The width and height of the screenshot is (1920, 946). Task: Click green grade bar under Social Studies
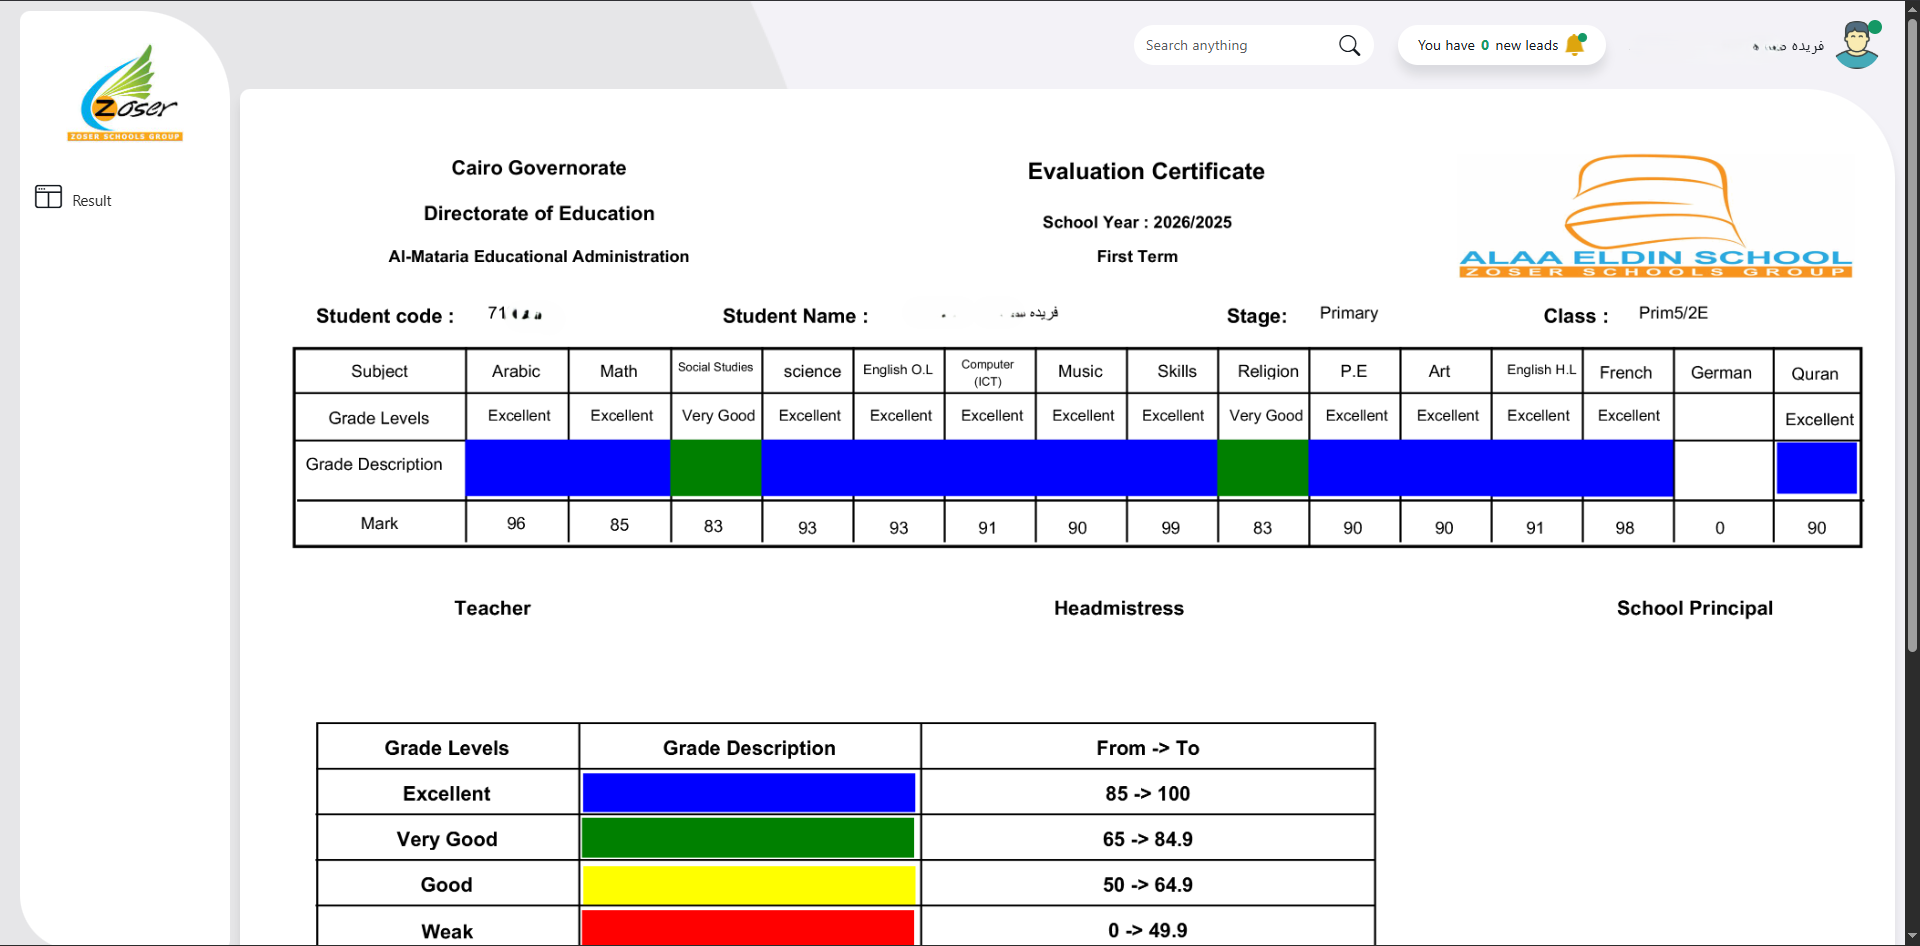click(x=715, y=468)
